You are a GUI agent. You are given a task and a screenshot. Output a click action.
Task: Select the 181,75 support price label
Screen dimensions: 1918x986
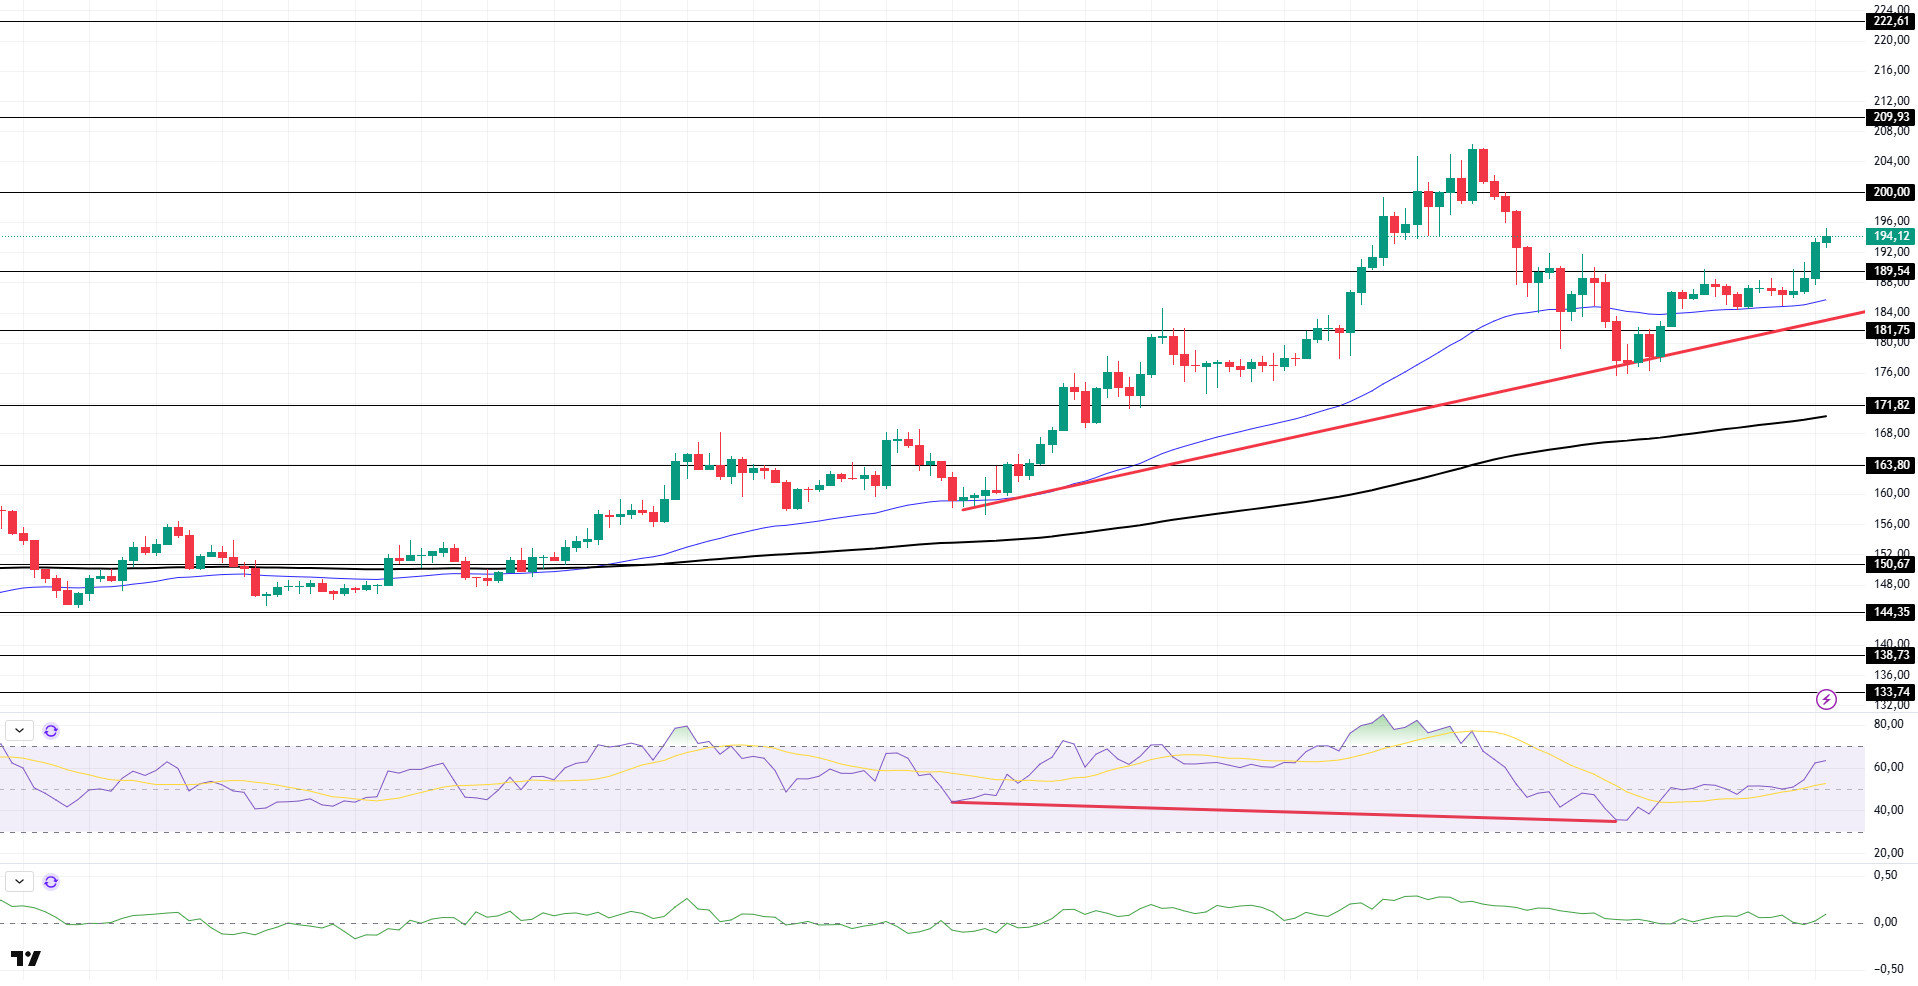pos(1890,330)
